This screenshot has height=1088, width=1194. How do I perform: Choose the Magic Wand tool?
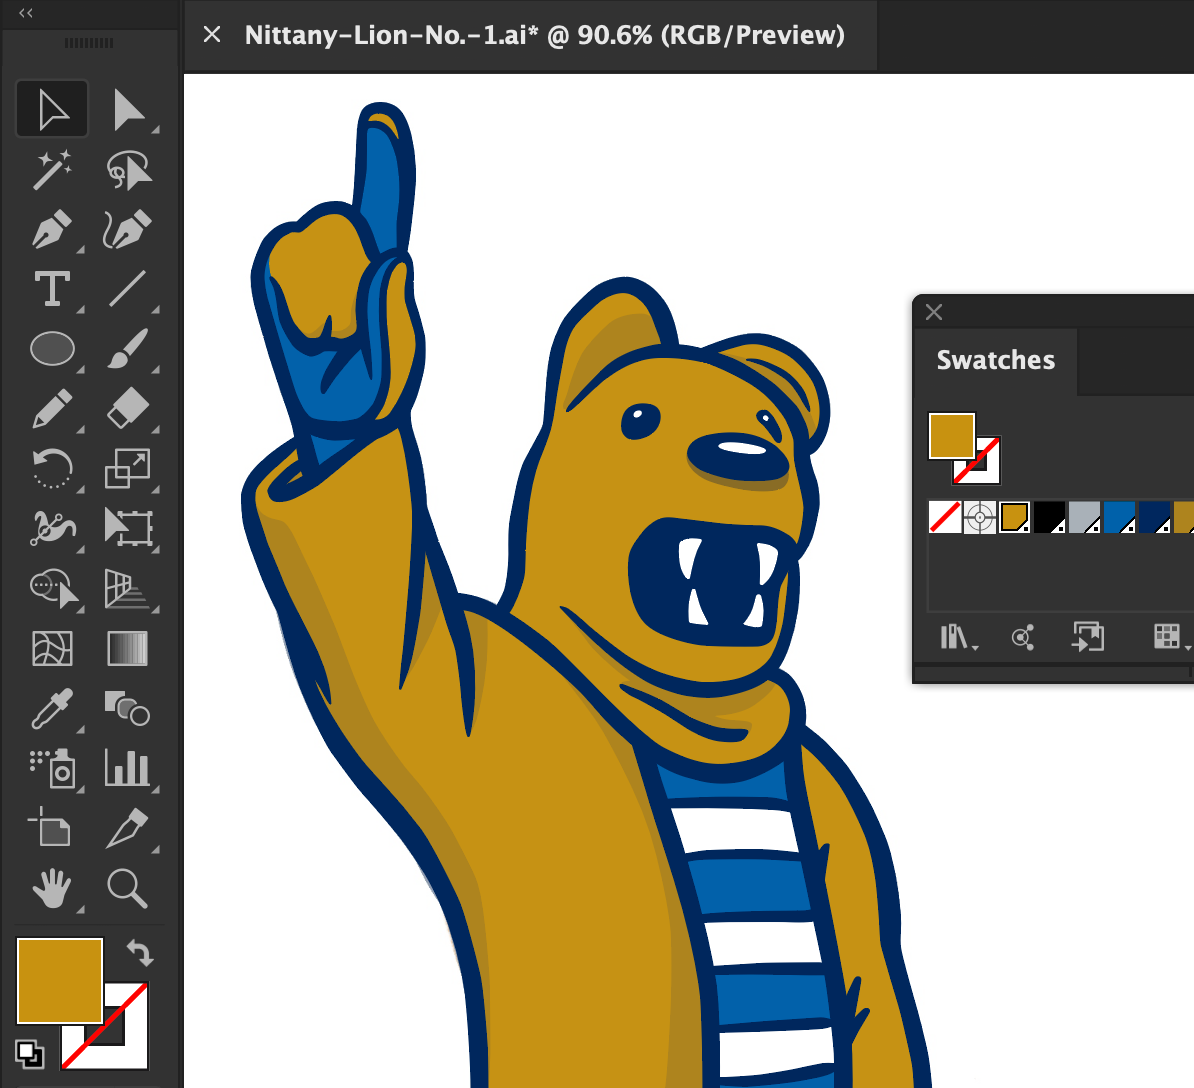click(x=52, y=169)
